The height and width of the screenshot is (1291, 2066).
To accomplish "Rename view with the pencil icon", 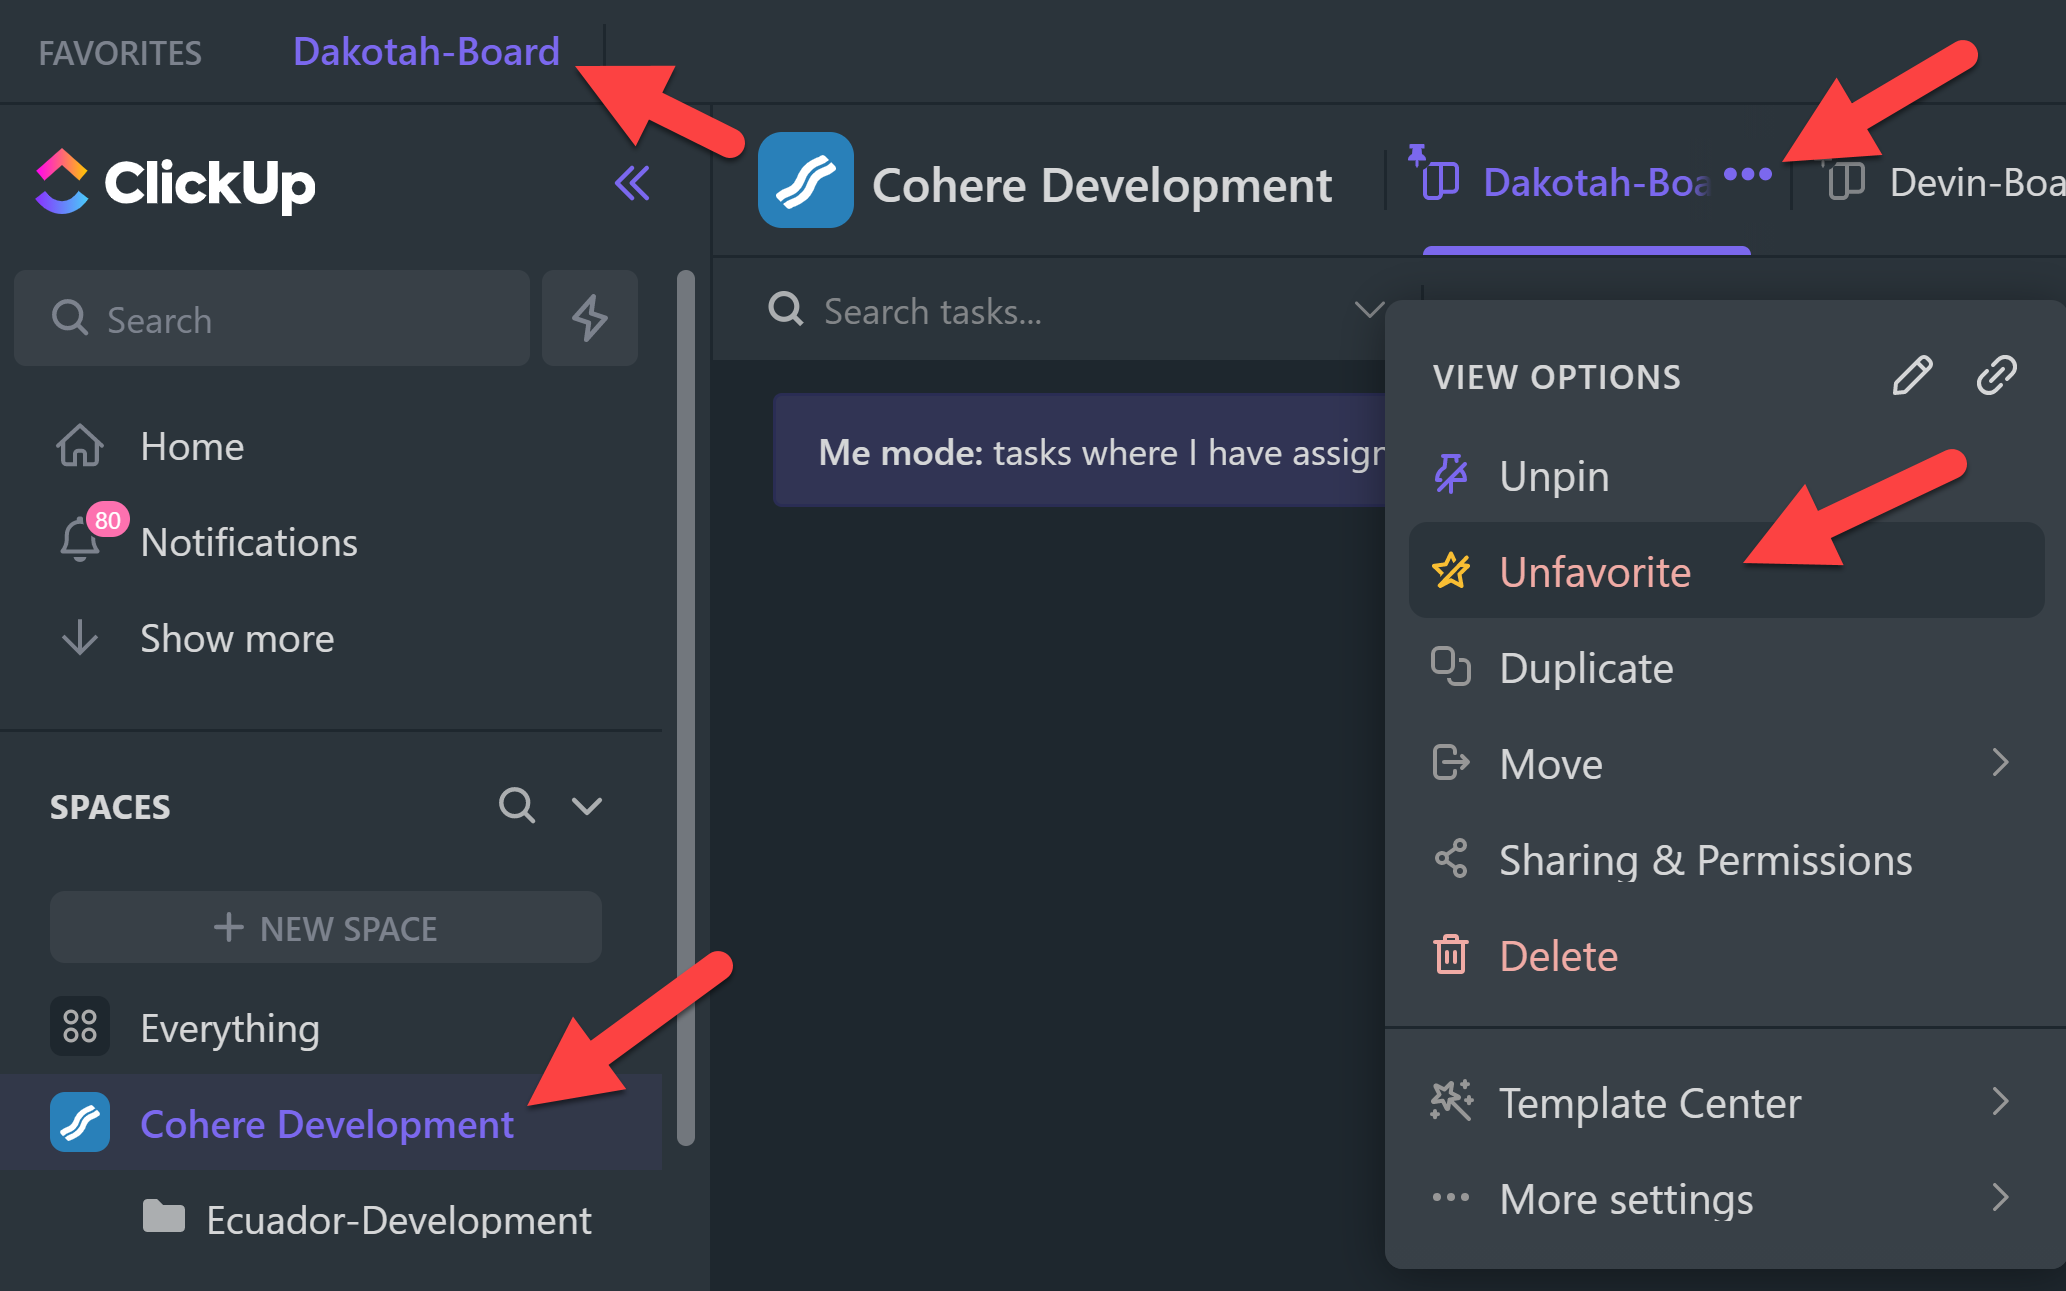I will pos(1912,376).
